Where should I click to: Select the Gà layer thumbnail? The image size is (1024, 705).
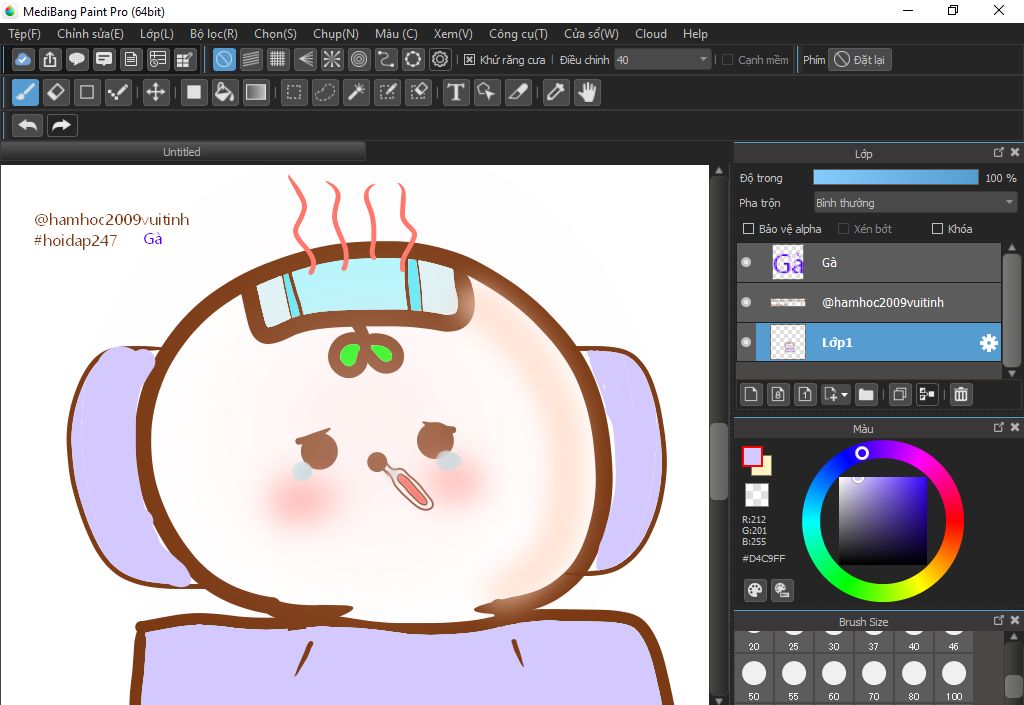tap(788, 262)
